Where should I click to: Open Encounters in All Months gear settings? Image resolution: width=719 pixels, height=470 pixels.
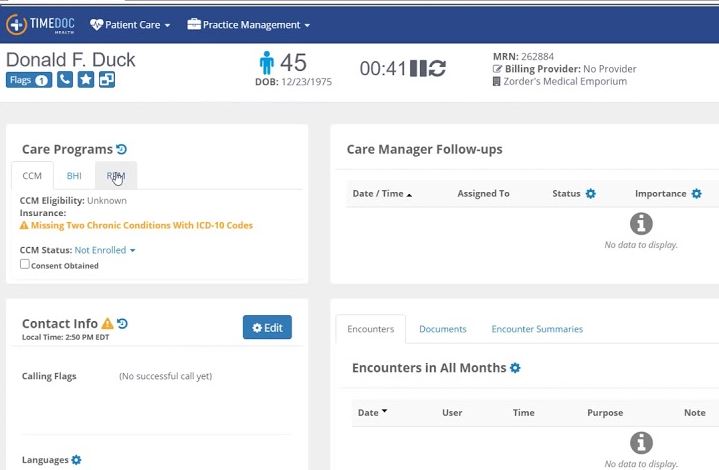click(515, 368)
